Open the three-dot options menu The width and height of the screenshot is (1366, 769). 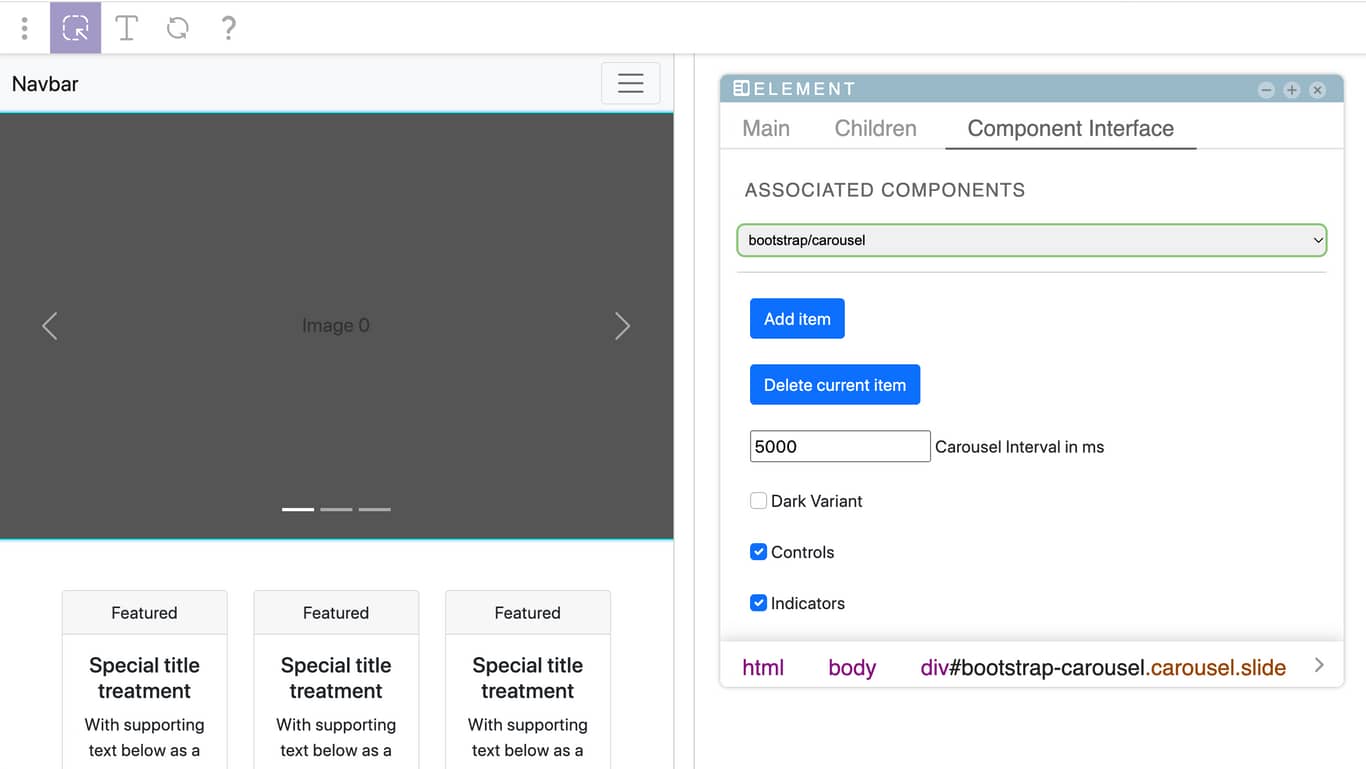pyautogui.click(x=25, y=28)
